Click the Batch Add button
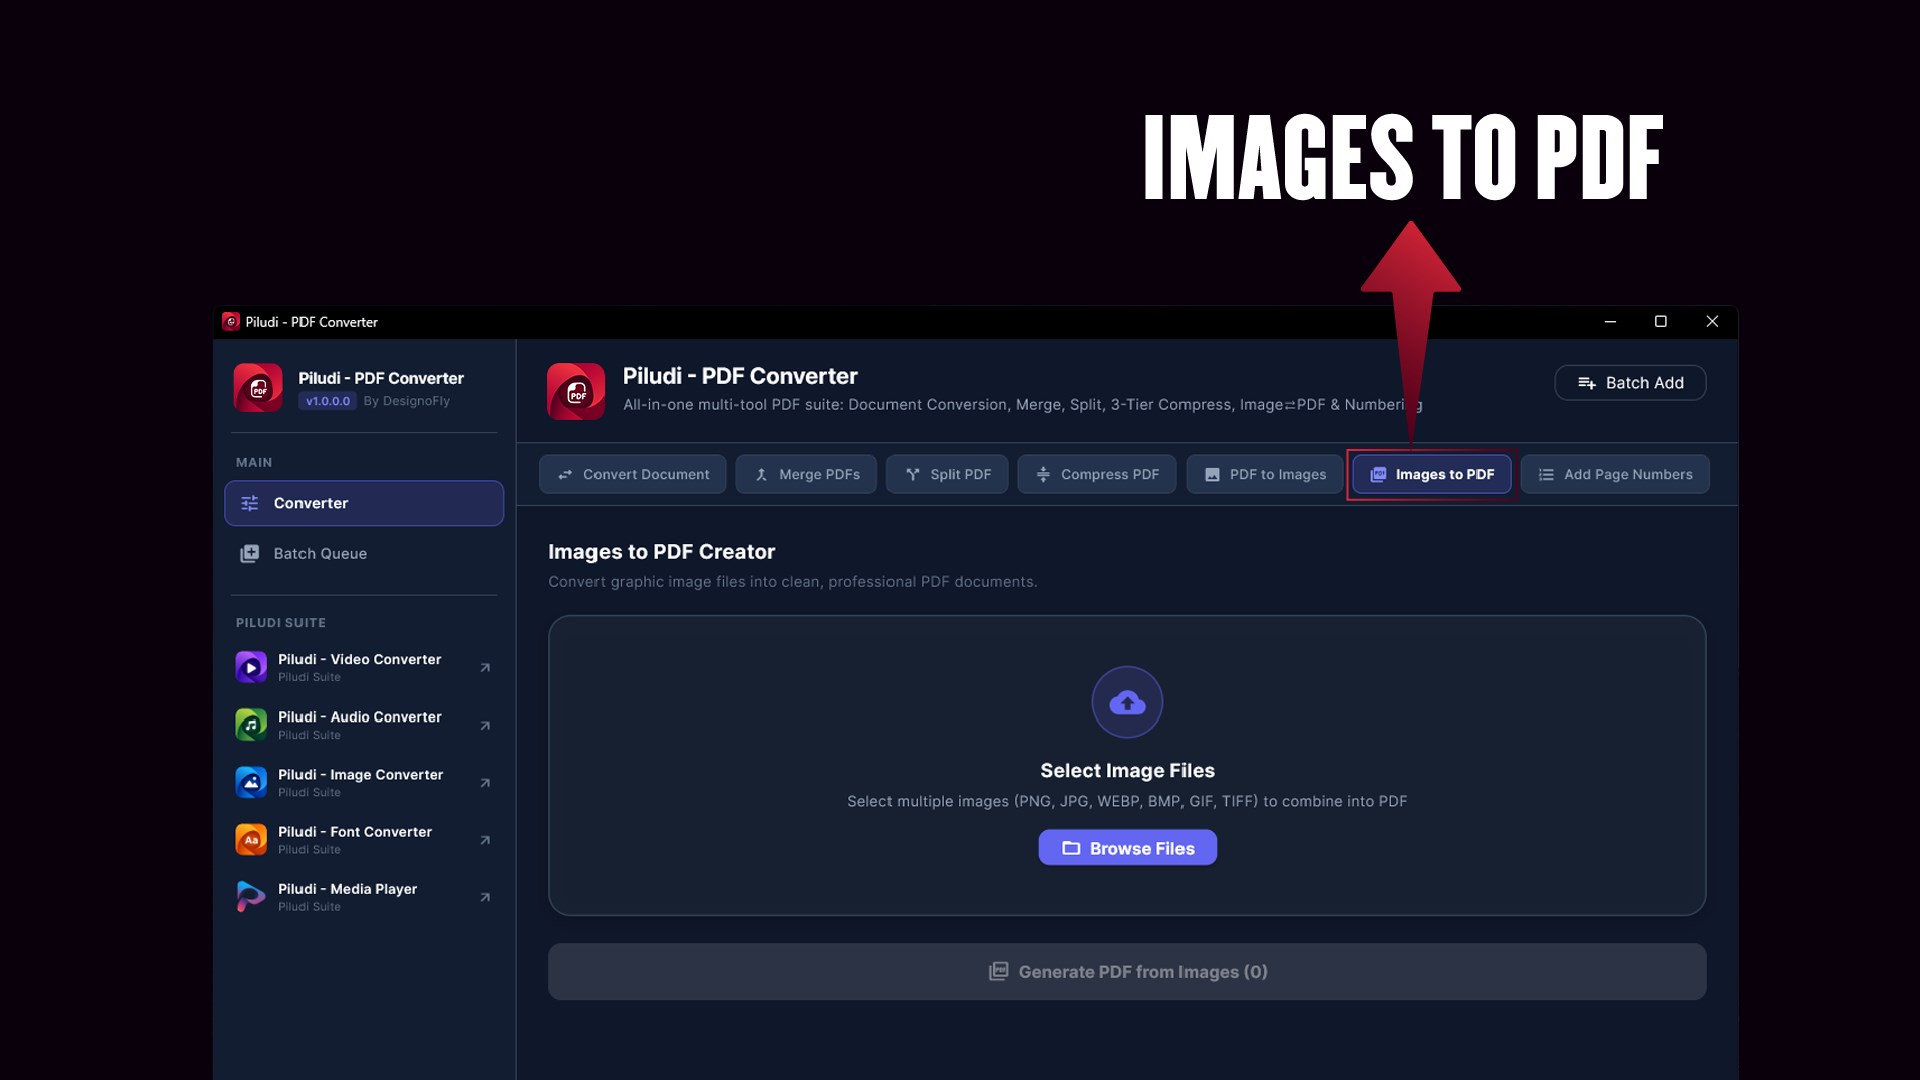The width and height of the screenshot is (1920, 1080). pos(1630,383)
